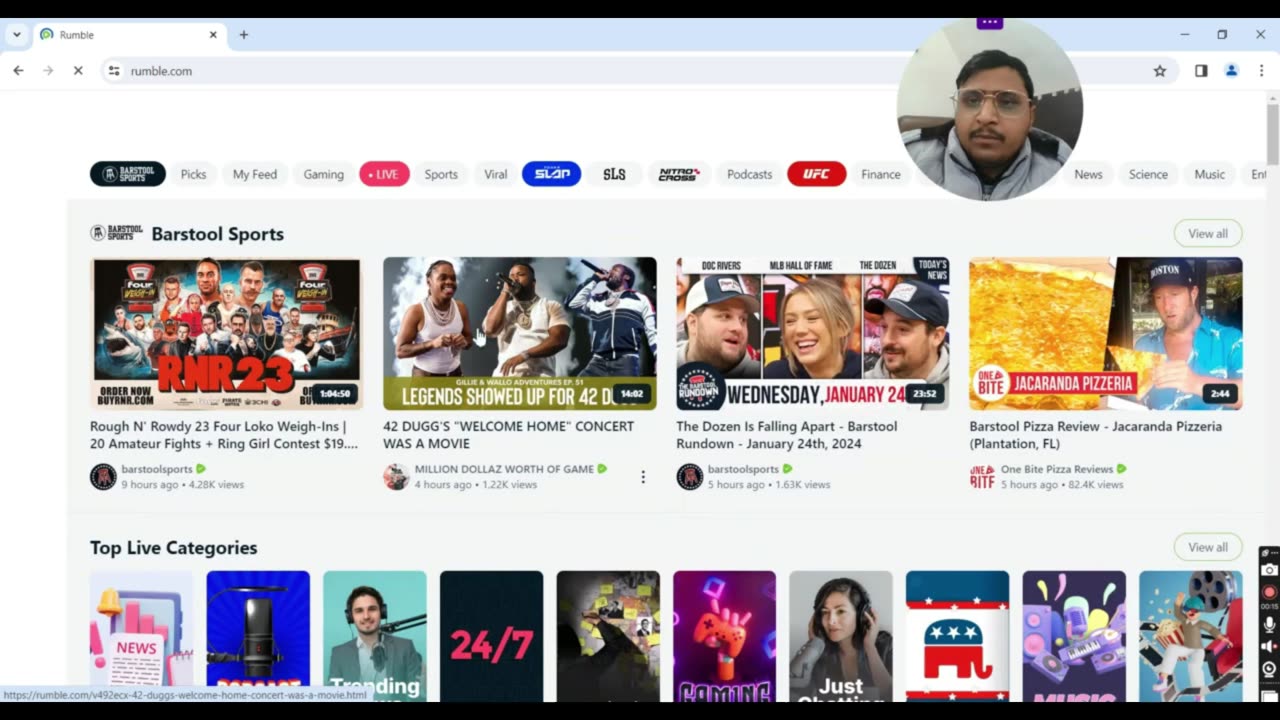Open the tab search dropdown arrow
The height and width of the screenshot is (720, 1280).
[16, 35]
